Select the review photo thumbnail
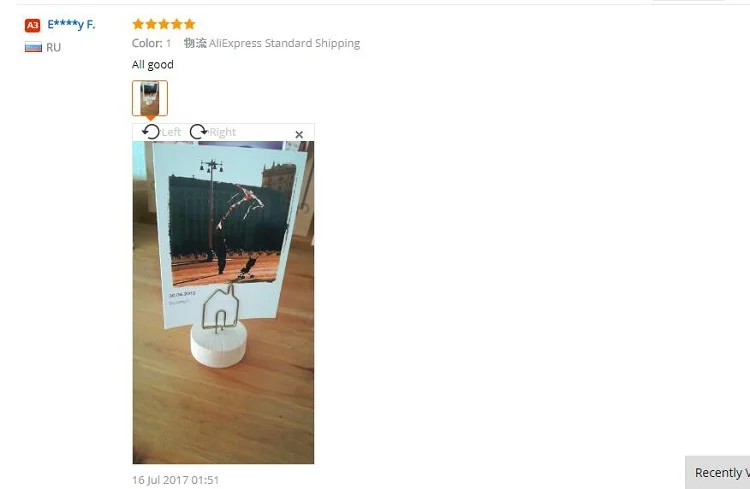The width and height of the screenshot is (750, 489). coord(150,98)
